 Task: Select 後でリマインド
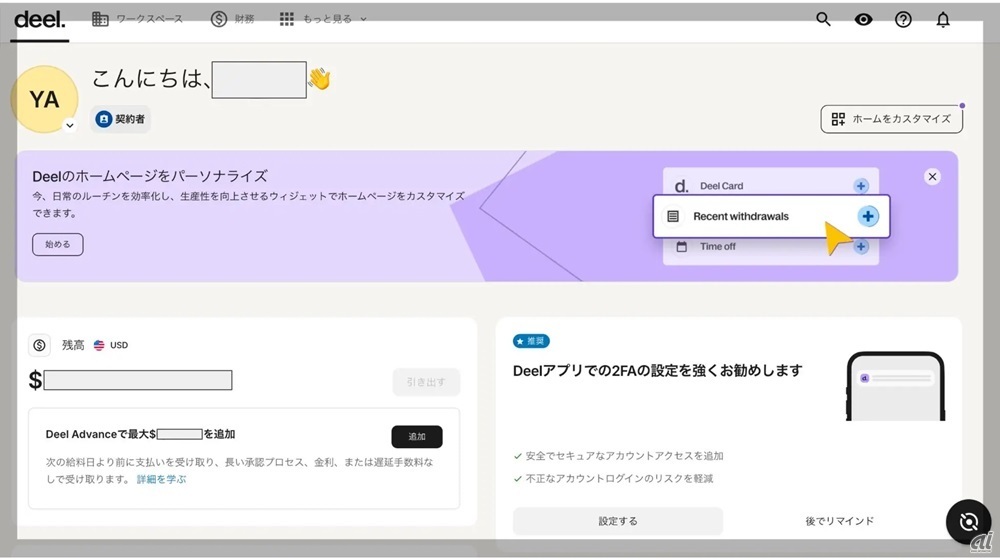pos(839,521)
